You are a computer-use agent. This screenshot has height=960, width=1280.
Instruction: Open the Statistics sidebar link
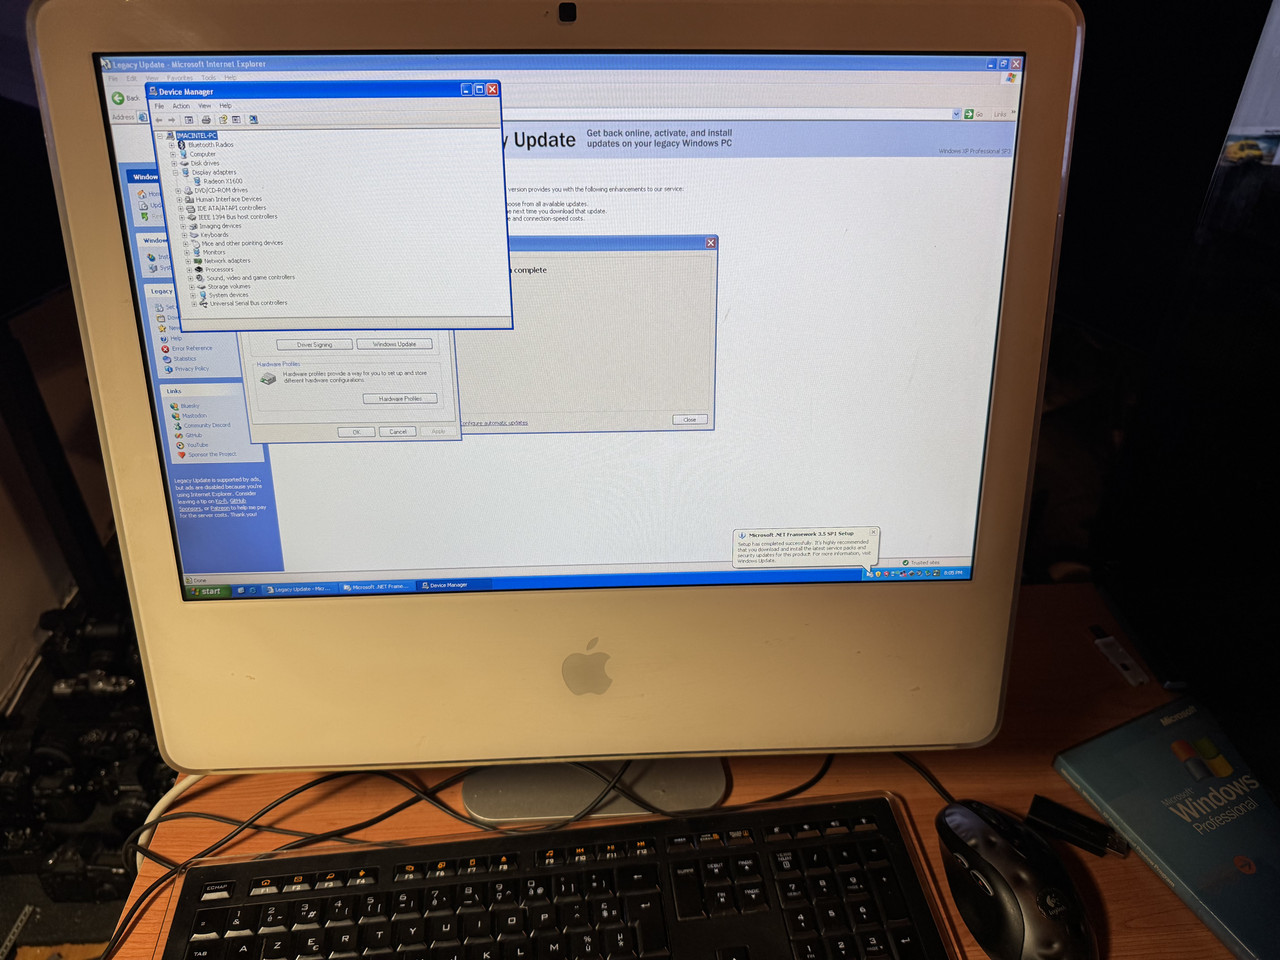coord(185,359)
